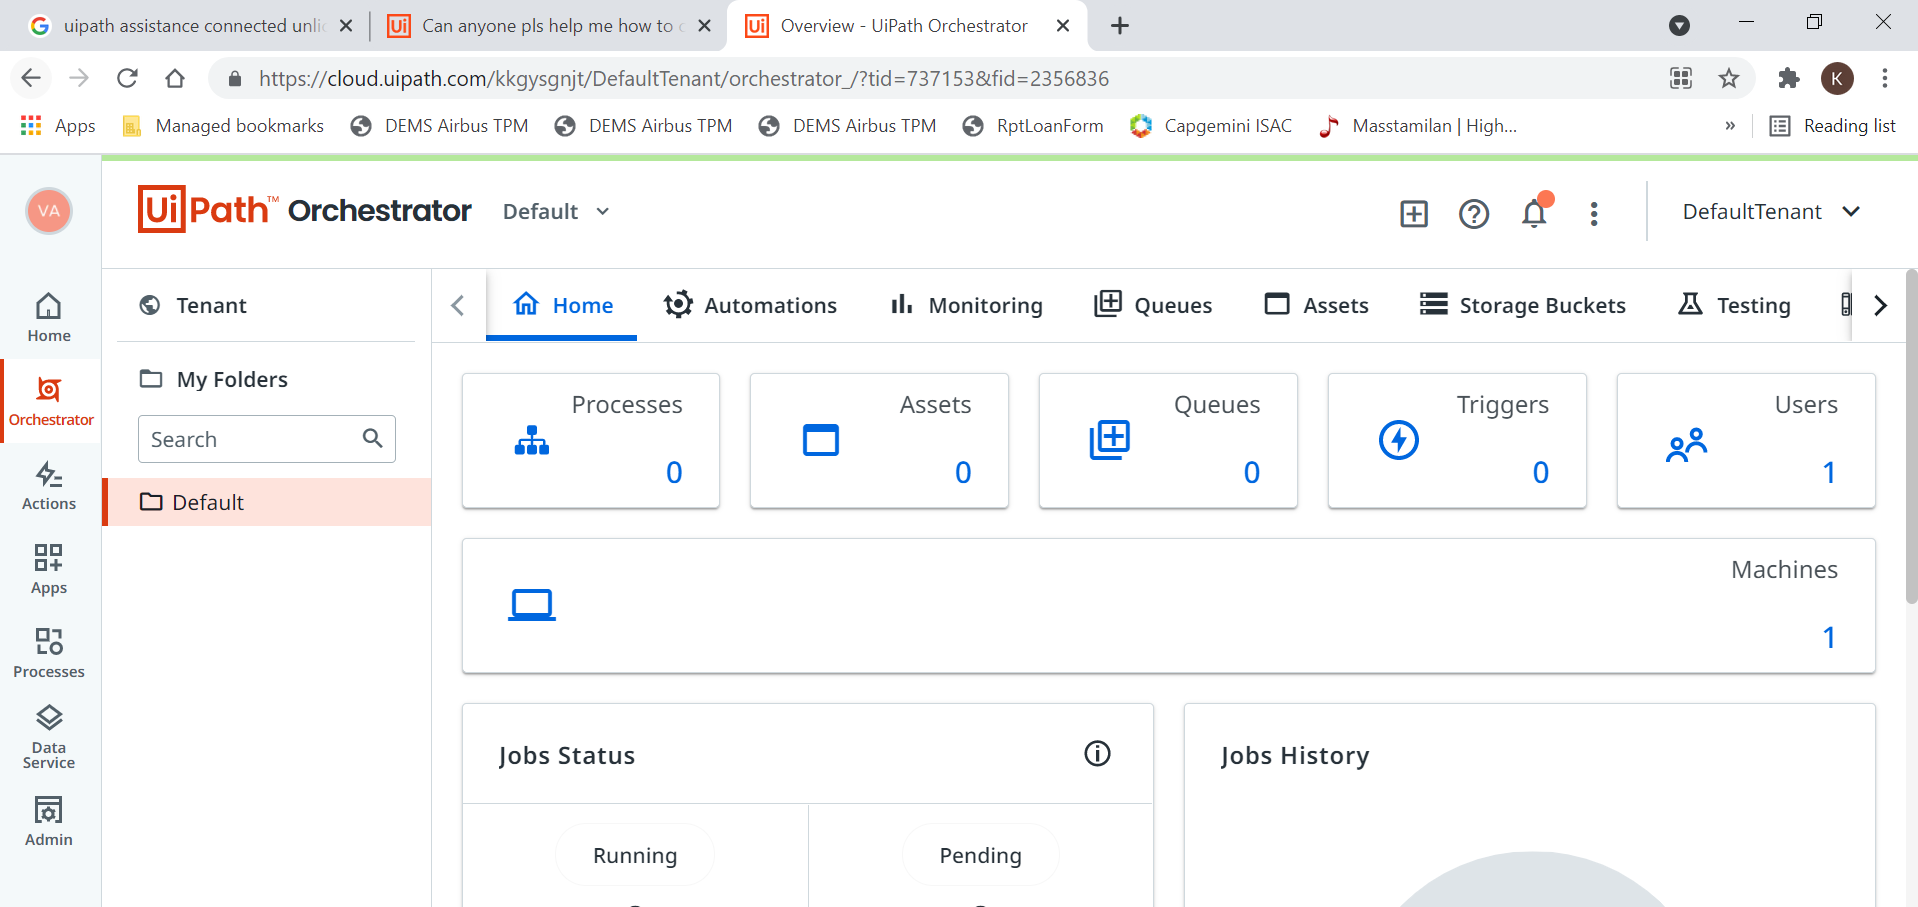Image resolution: width=1918 pixels, height=907 pixels.
Task: Open Processes in the left sidebar
Action: click(x=49, y=653)
